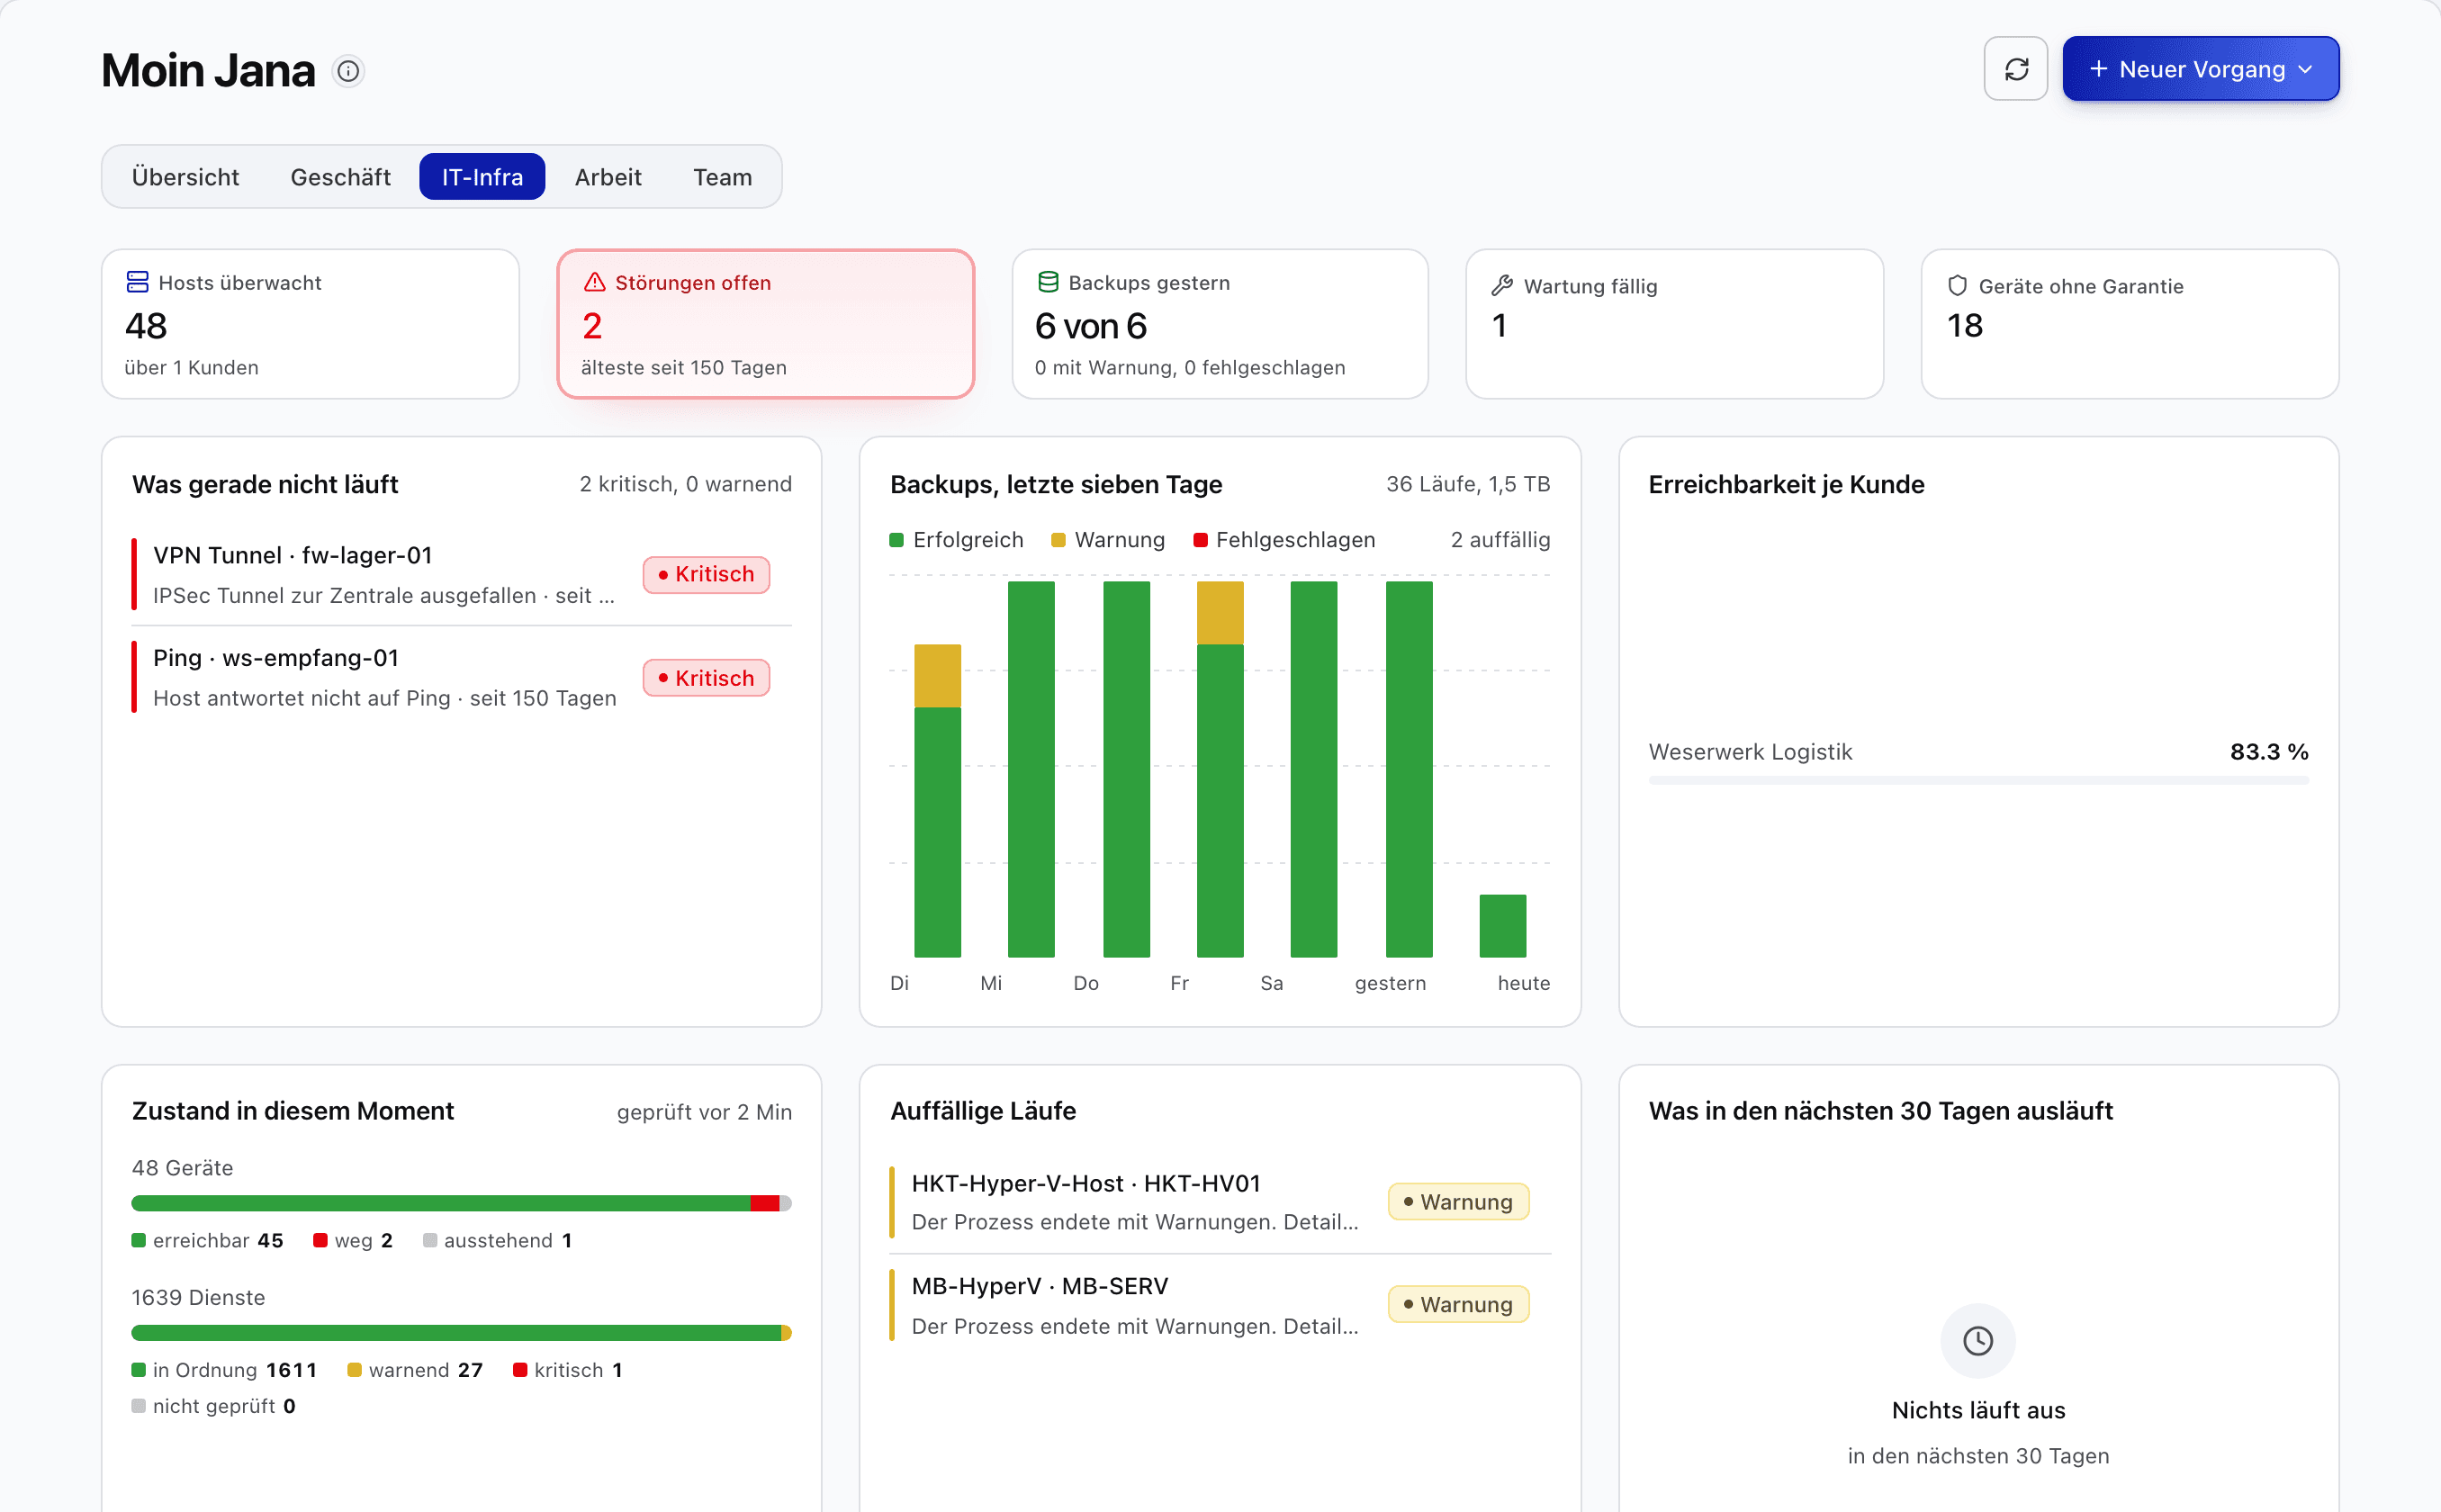The image size is (2441, 1512).
Task: Click the info icon beside Moin Jana
Action: (x=348, y=71)
